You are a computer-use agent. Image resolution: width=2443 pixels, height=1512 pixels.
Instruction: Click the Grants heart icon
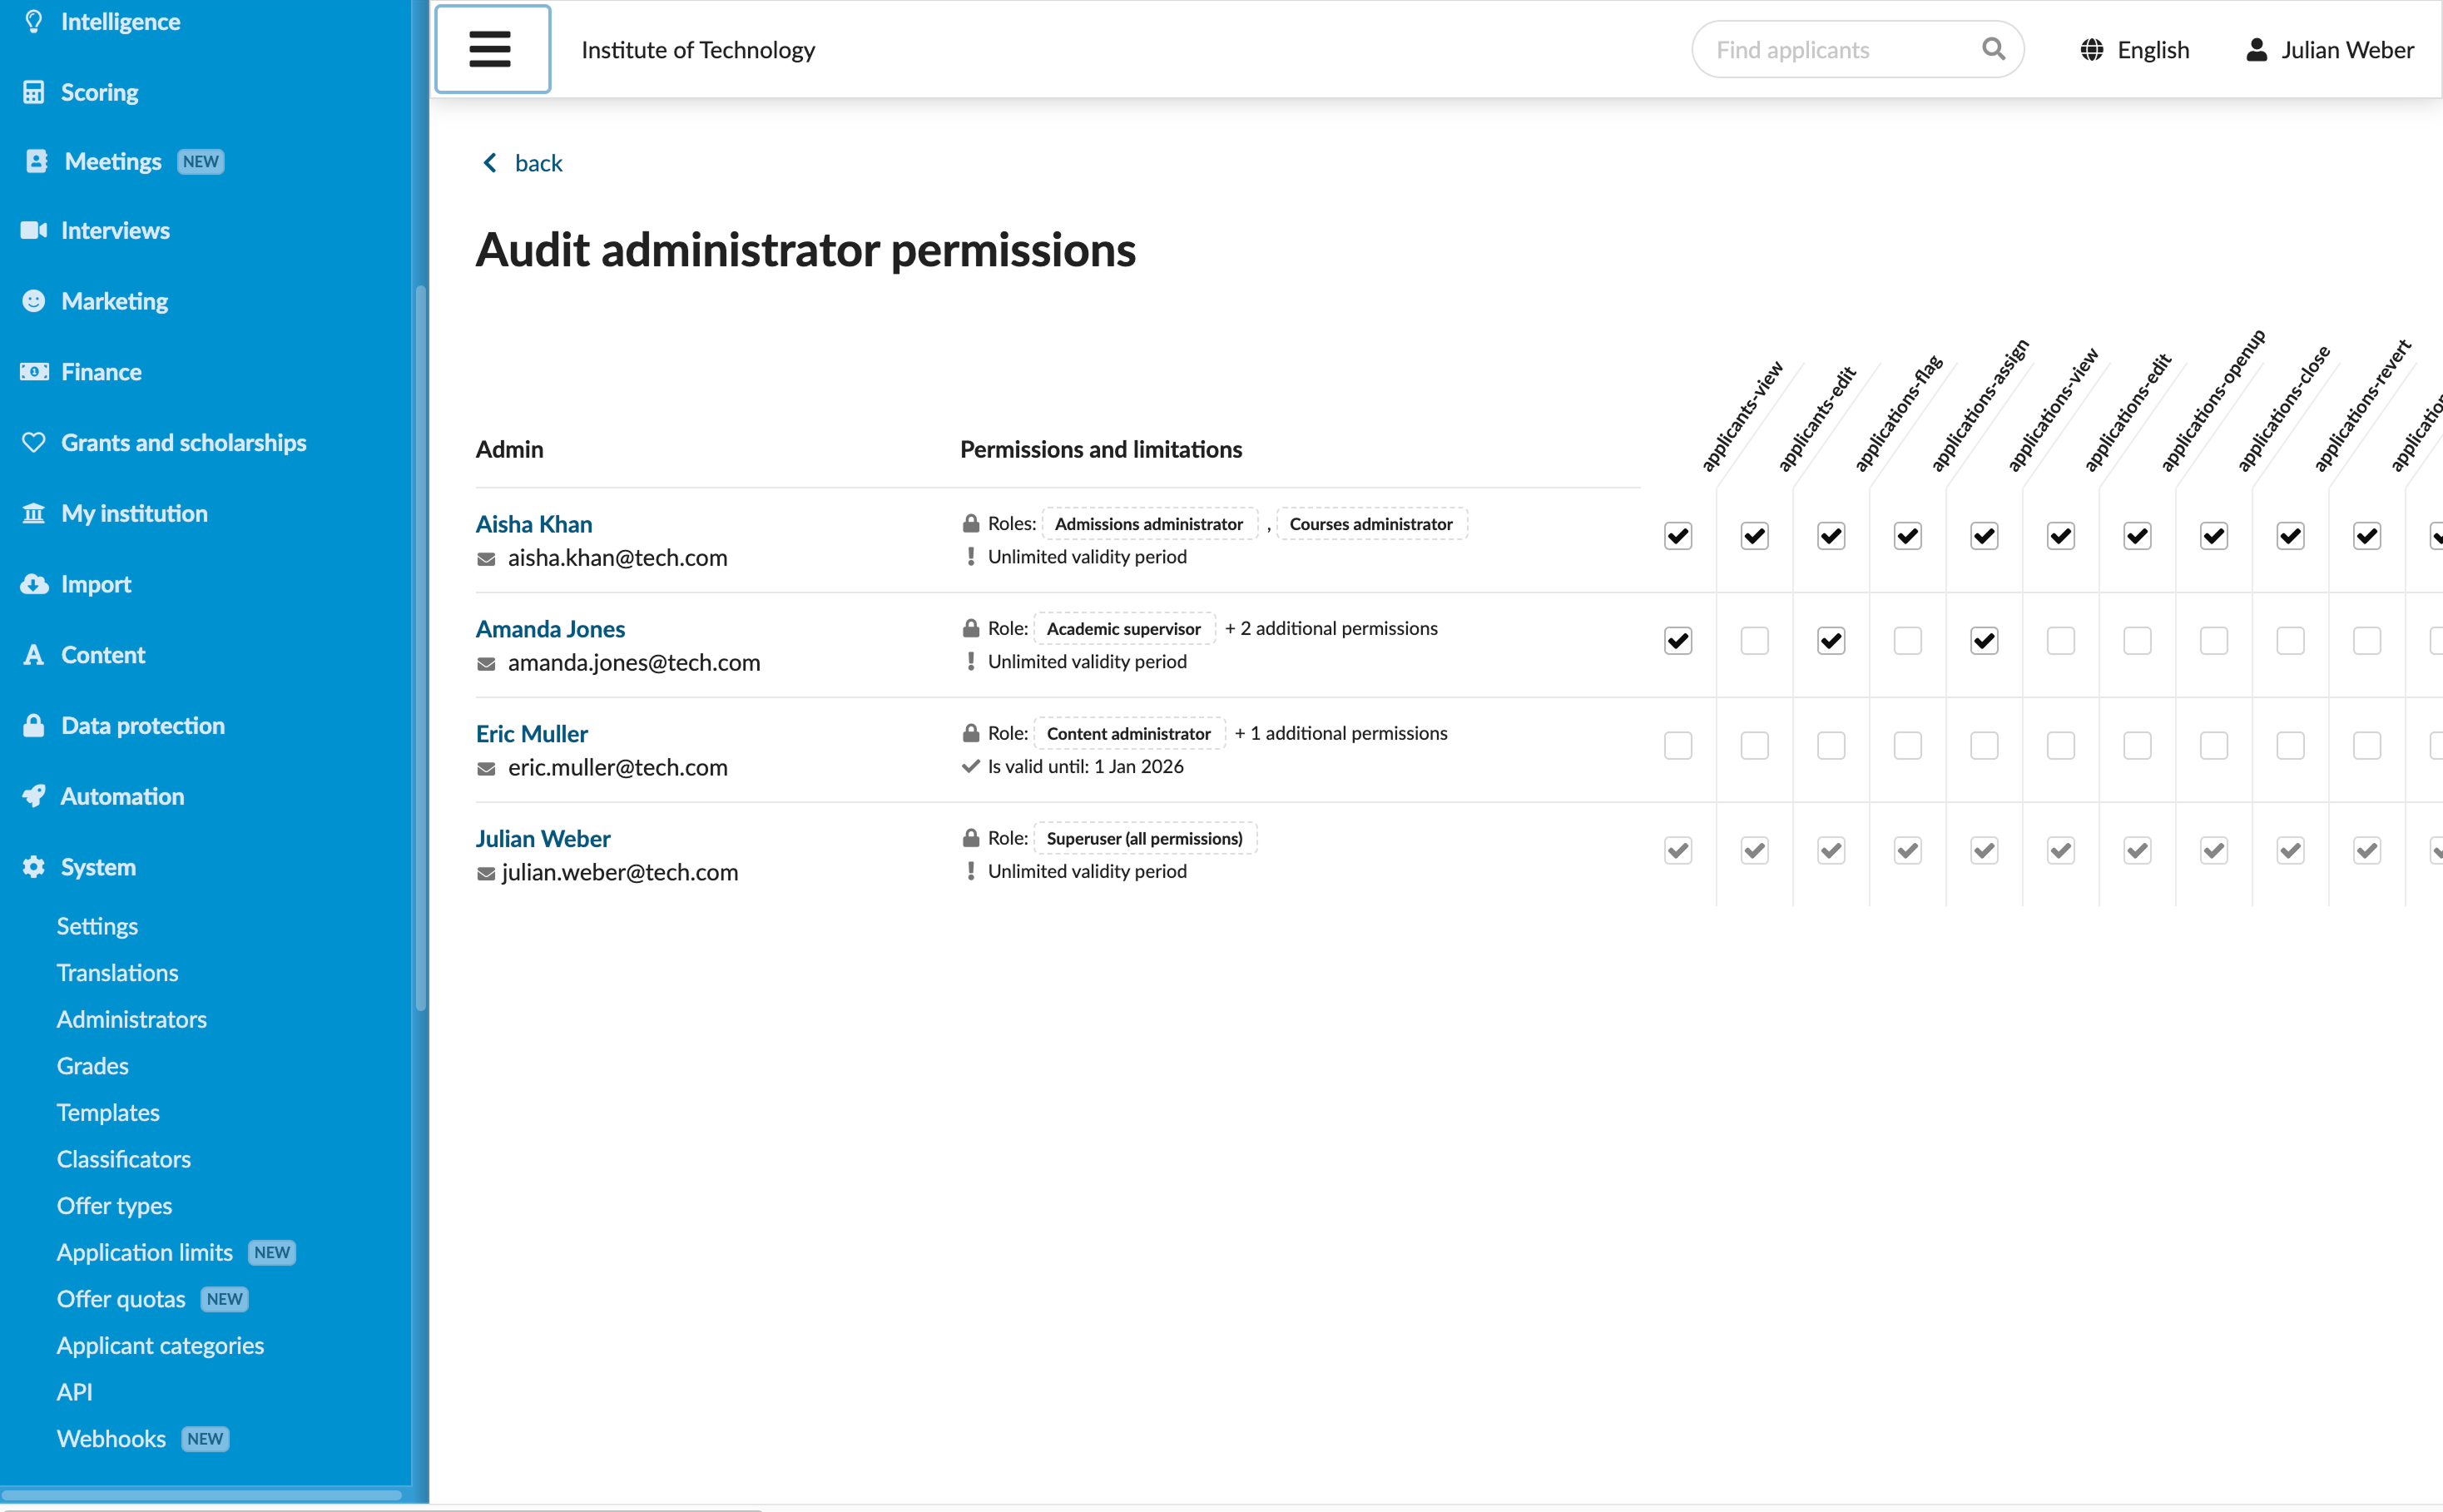34,442
